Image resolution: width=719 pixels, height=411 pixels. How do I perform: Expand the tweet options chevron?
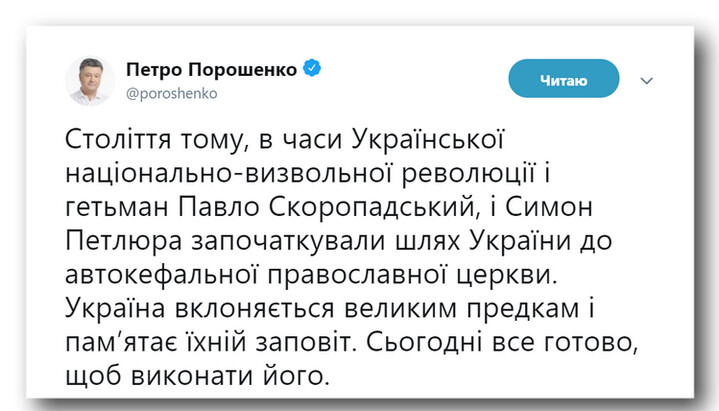tap(647, 81)
